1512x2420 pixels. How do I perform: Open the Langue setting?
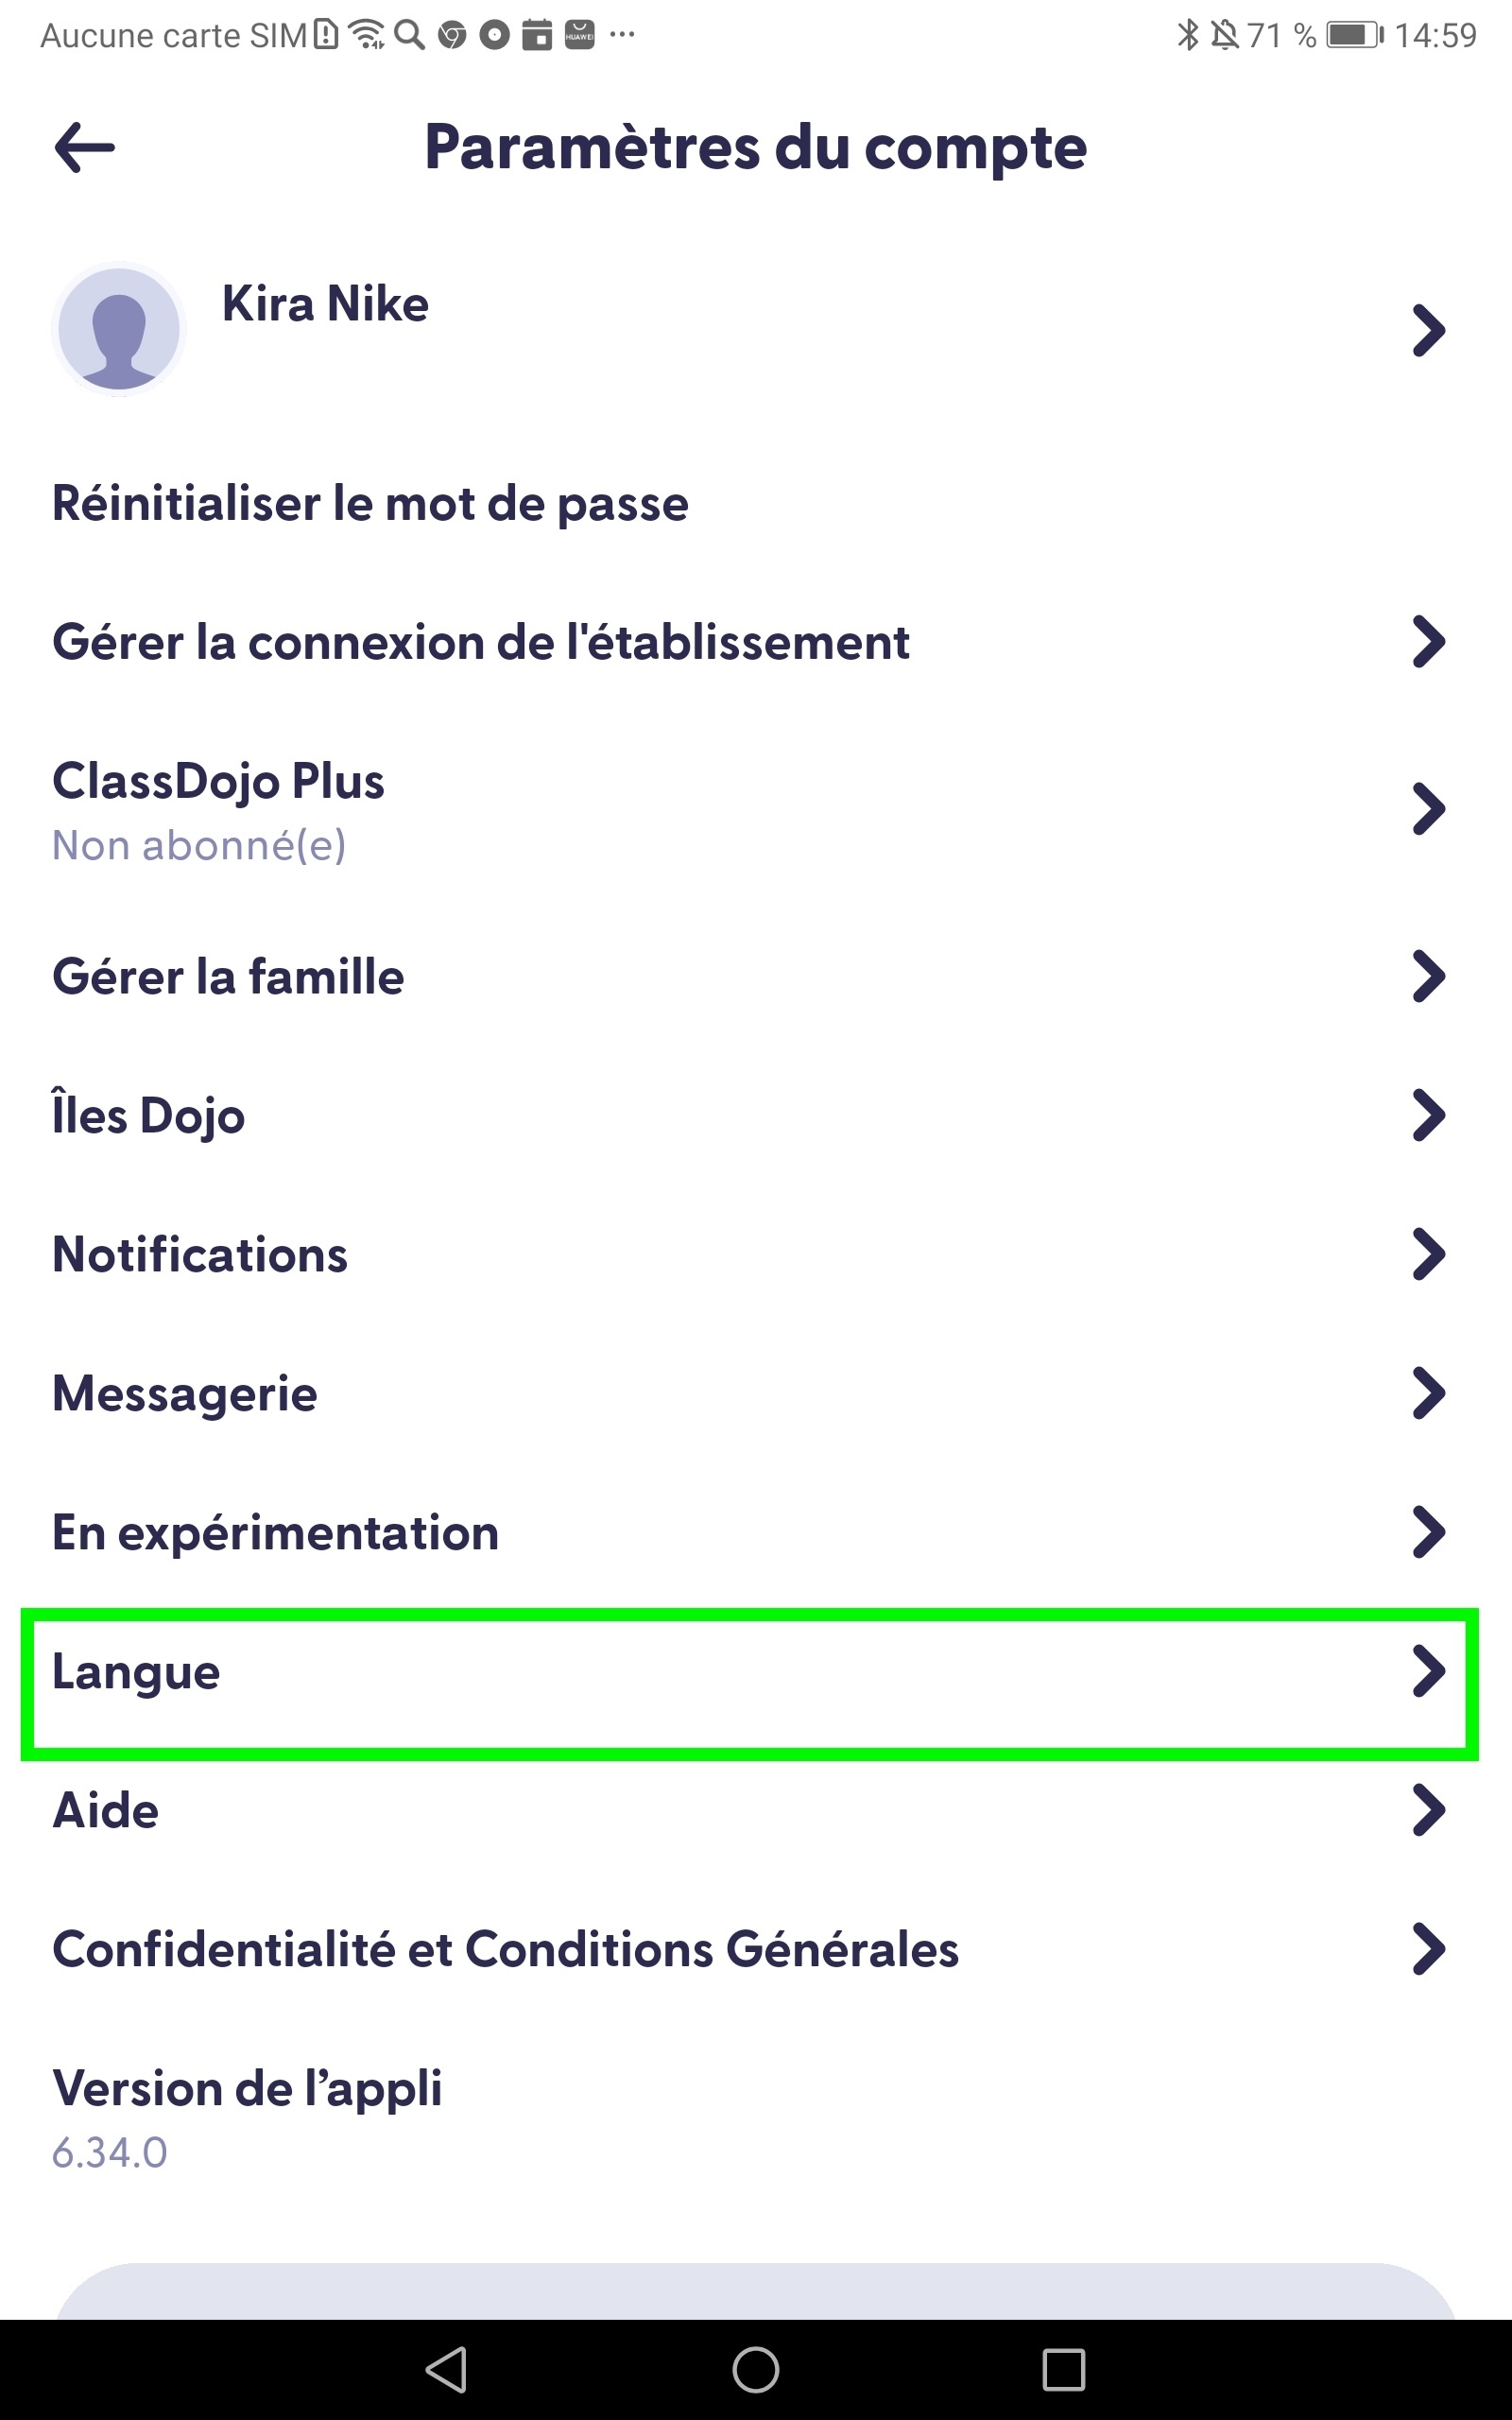click(x=136, y=1672)
